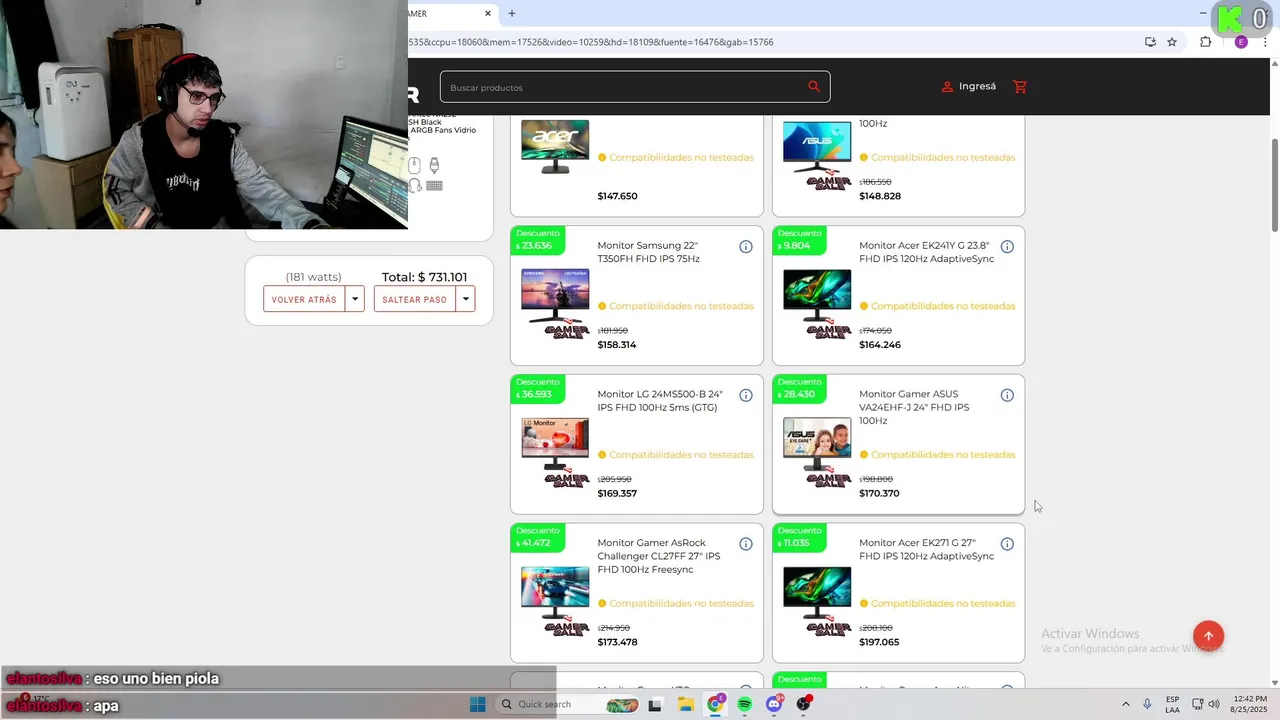Open Chrome extensions puzzle icon
1280x720 pixels.
pos(1205,42)
